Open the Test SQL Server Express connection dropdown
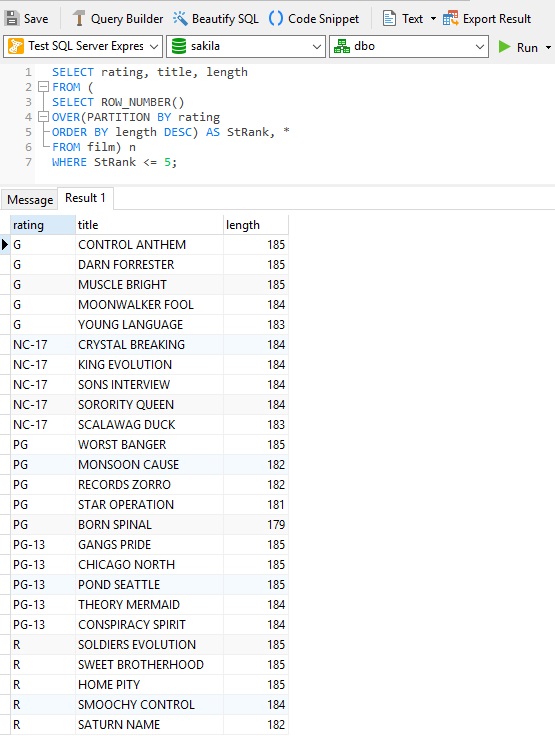The width and height of the screenshot is (555, 736). (x=83, y=46)
